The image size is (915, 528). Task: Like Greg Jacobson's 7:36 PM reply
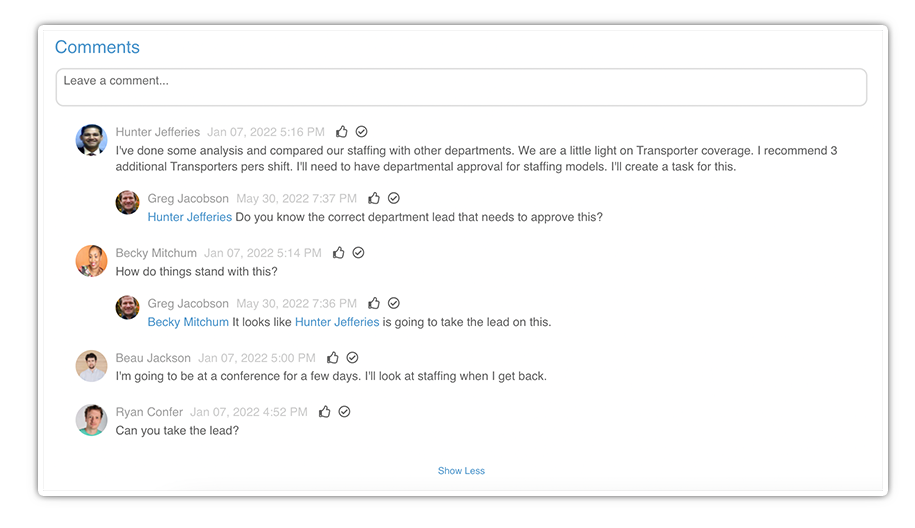coord(374,303)
